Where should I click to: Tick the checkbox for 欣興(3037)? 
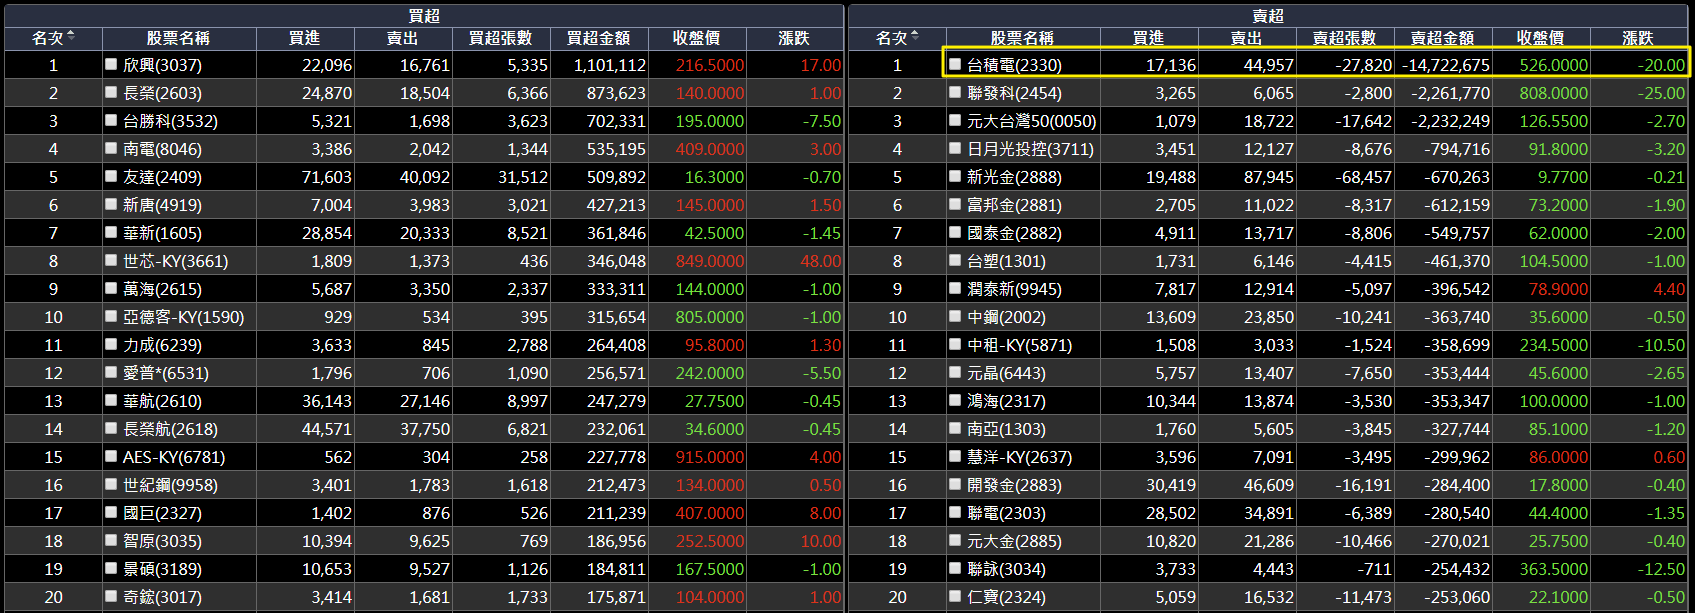click(111, 64)
